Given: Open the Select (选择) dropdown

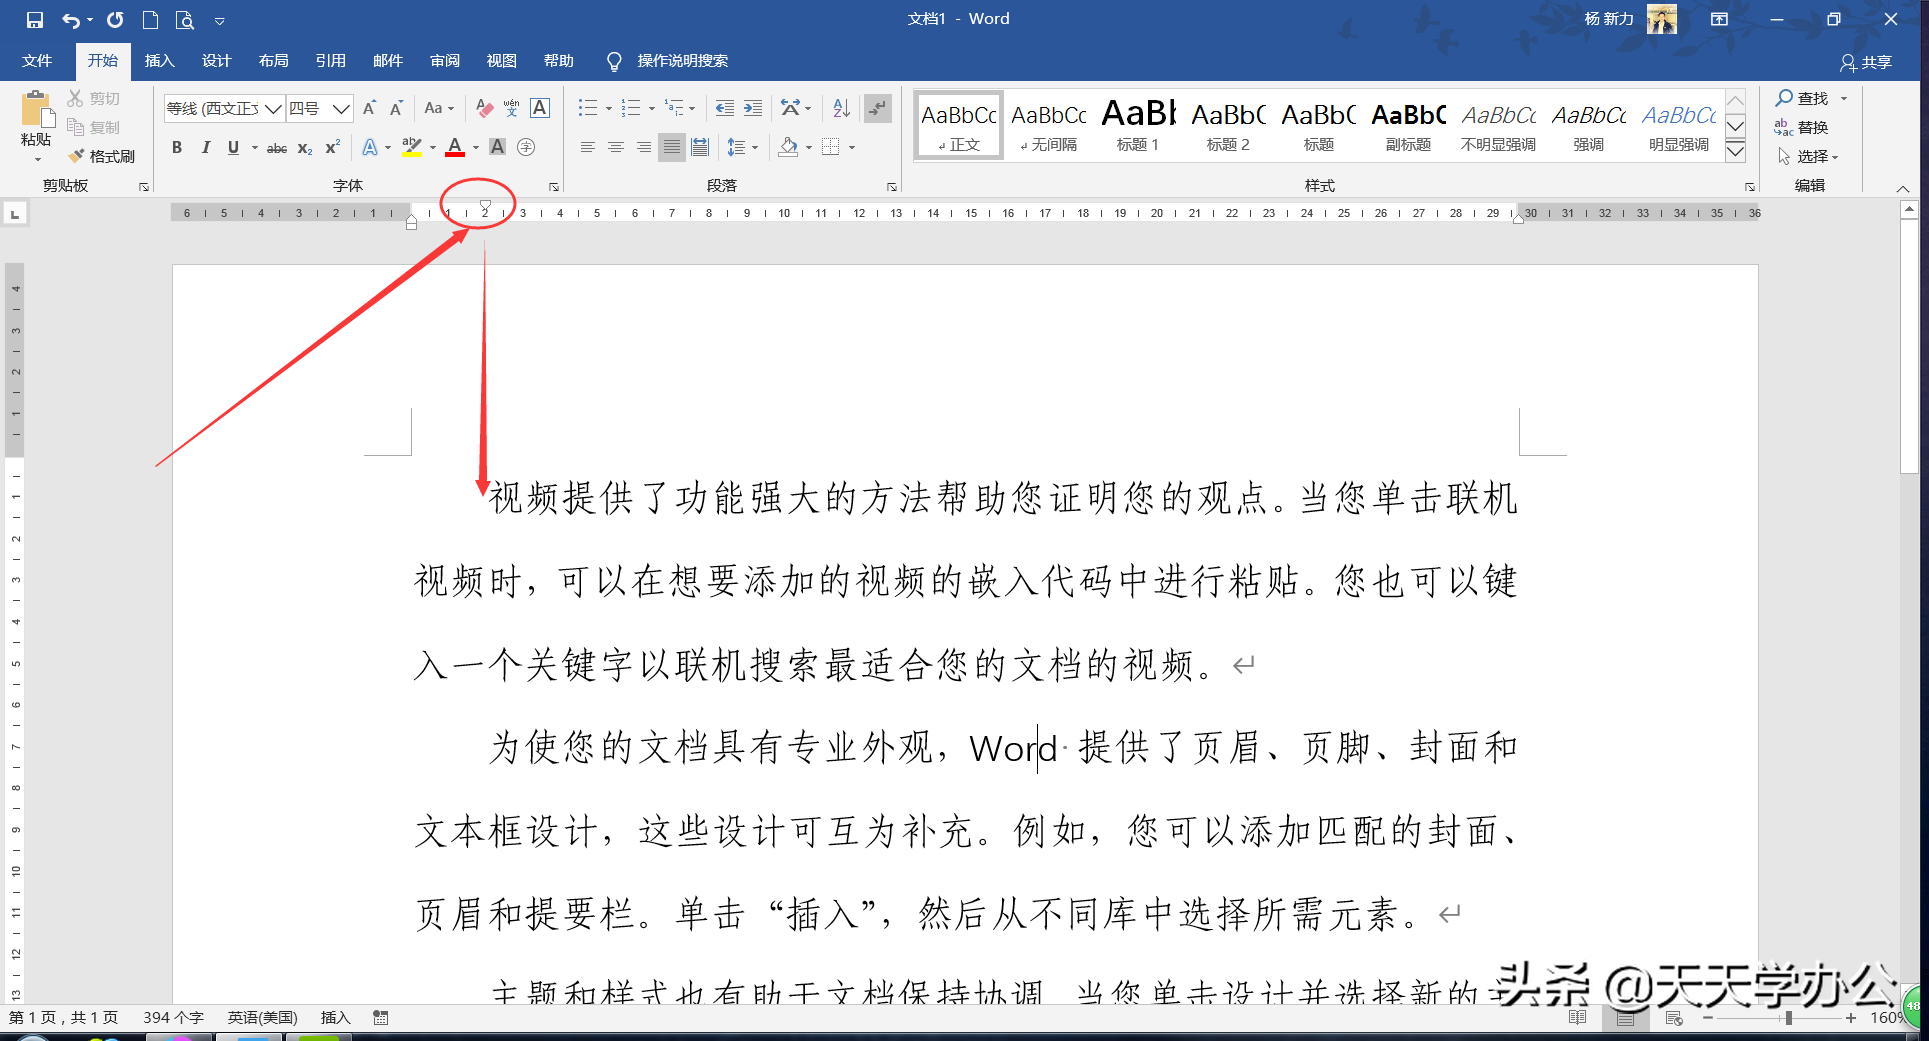Looking at the screenshot, I should [1808, 156].
